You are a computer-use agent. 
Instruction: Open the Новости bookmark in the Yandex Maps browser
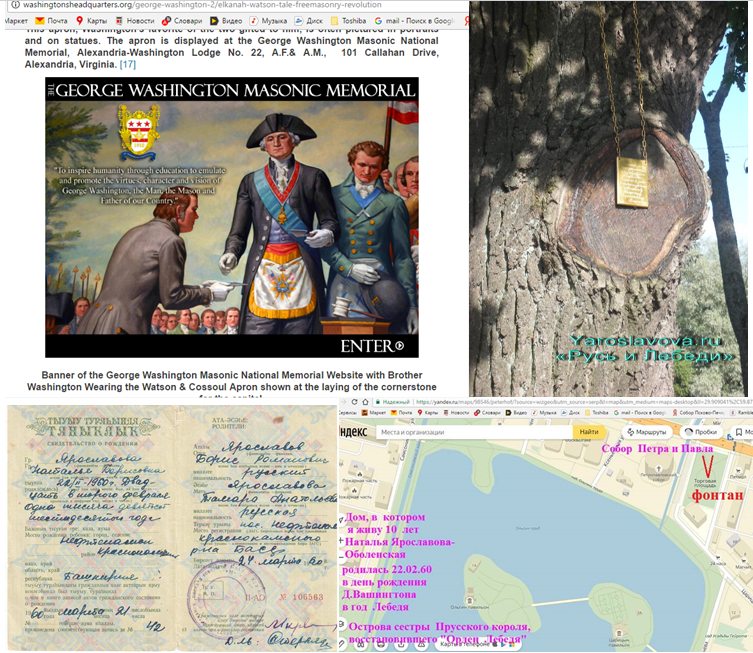(x=456, y=412)
